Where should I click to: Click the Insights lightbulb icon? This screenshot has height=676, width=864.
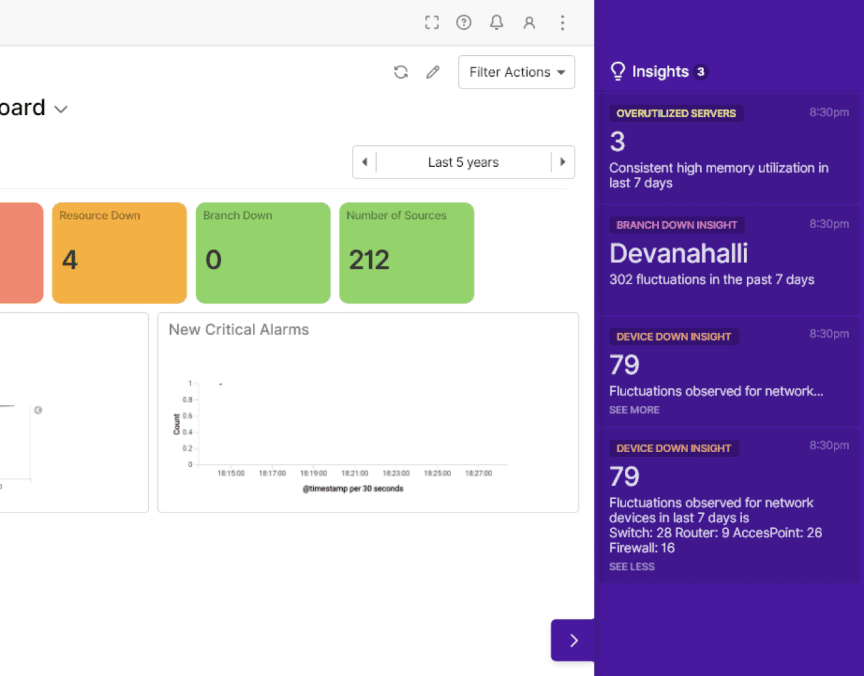[618, 72]
